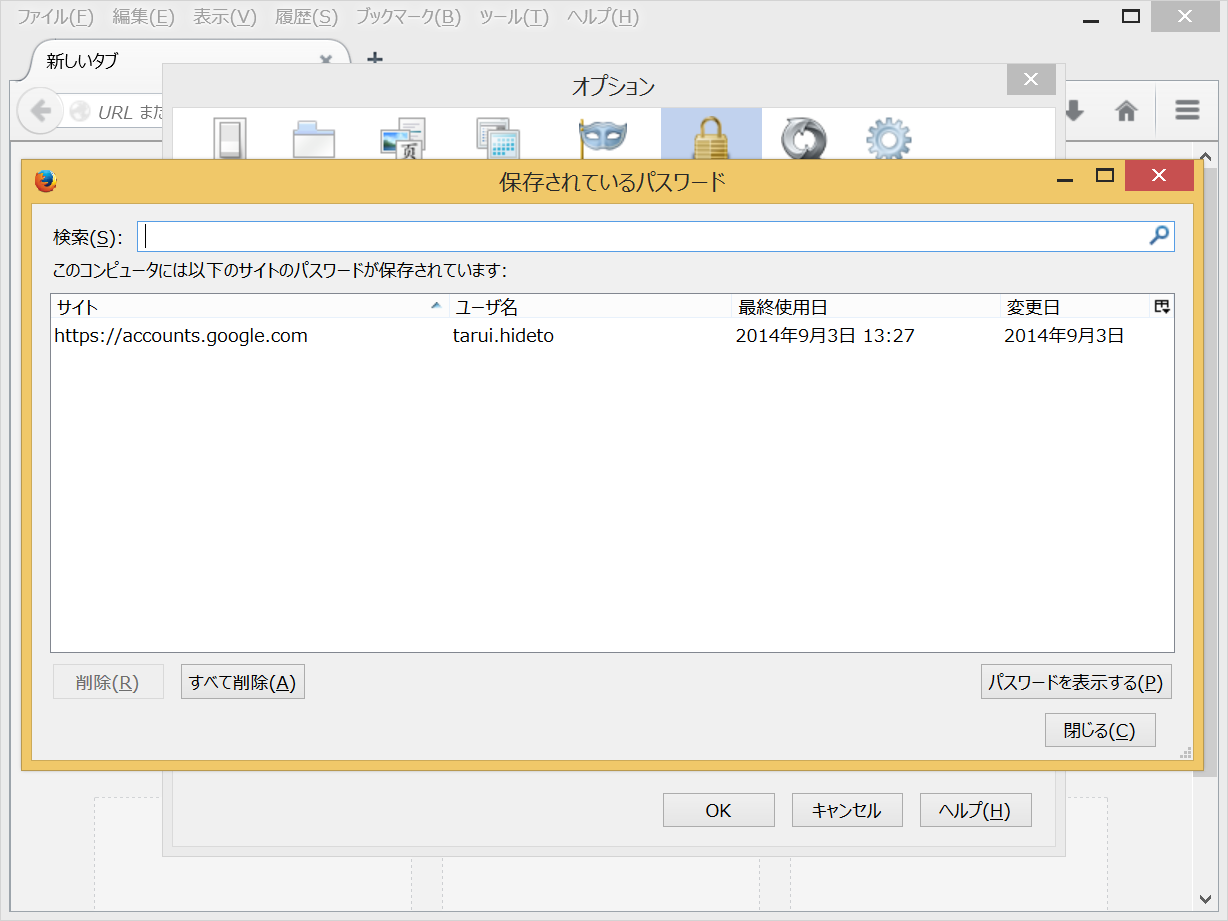Click パスワードを表示する to reveal passwords
Screen dimensions: 1228x921
[x=1076, y=681]
